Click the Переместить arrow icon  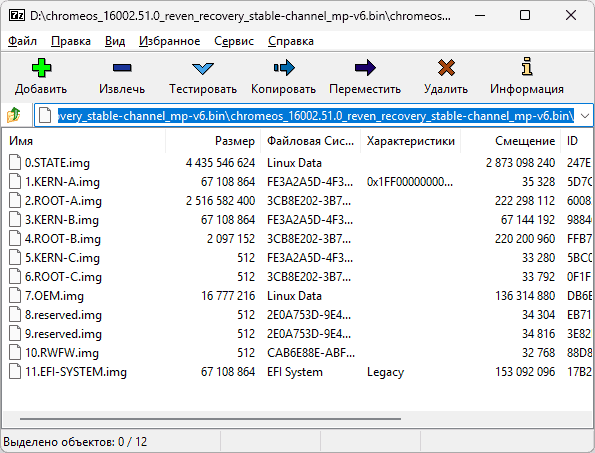pos(365,68)
